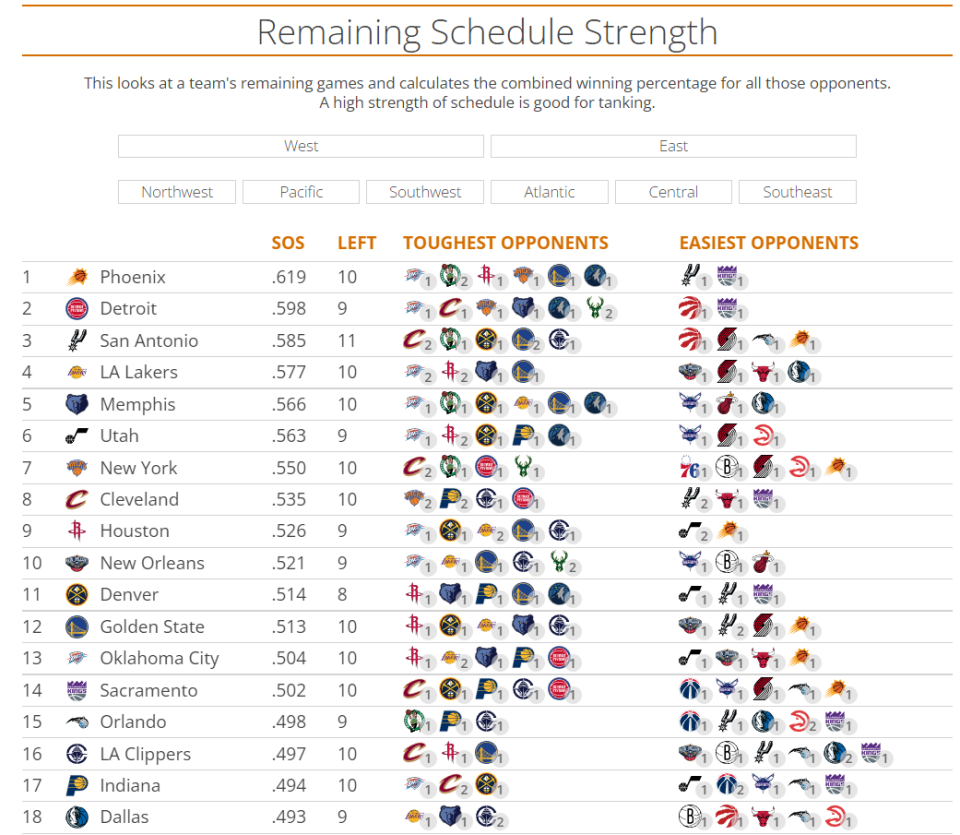Viewport: 960px width, 835px height.
Task: Open the LA Lakers team link
Action: click(x=139, y=372)
